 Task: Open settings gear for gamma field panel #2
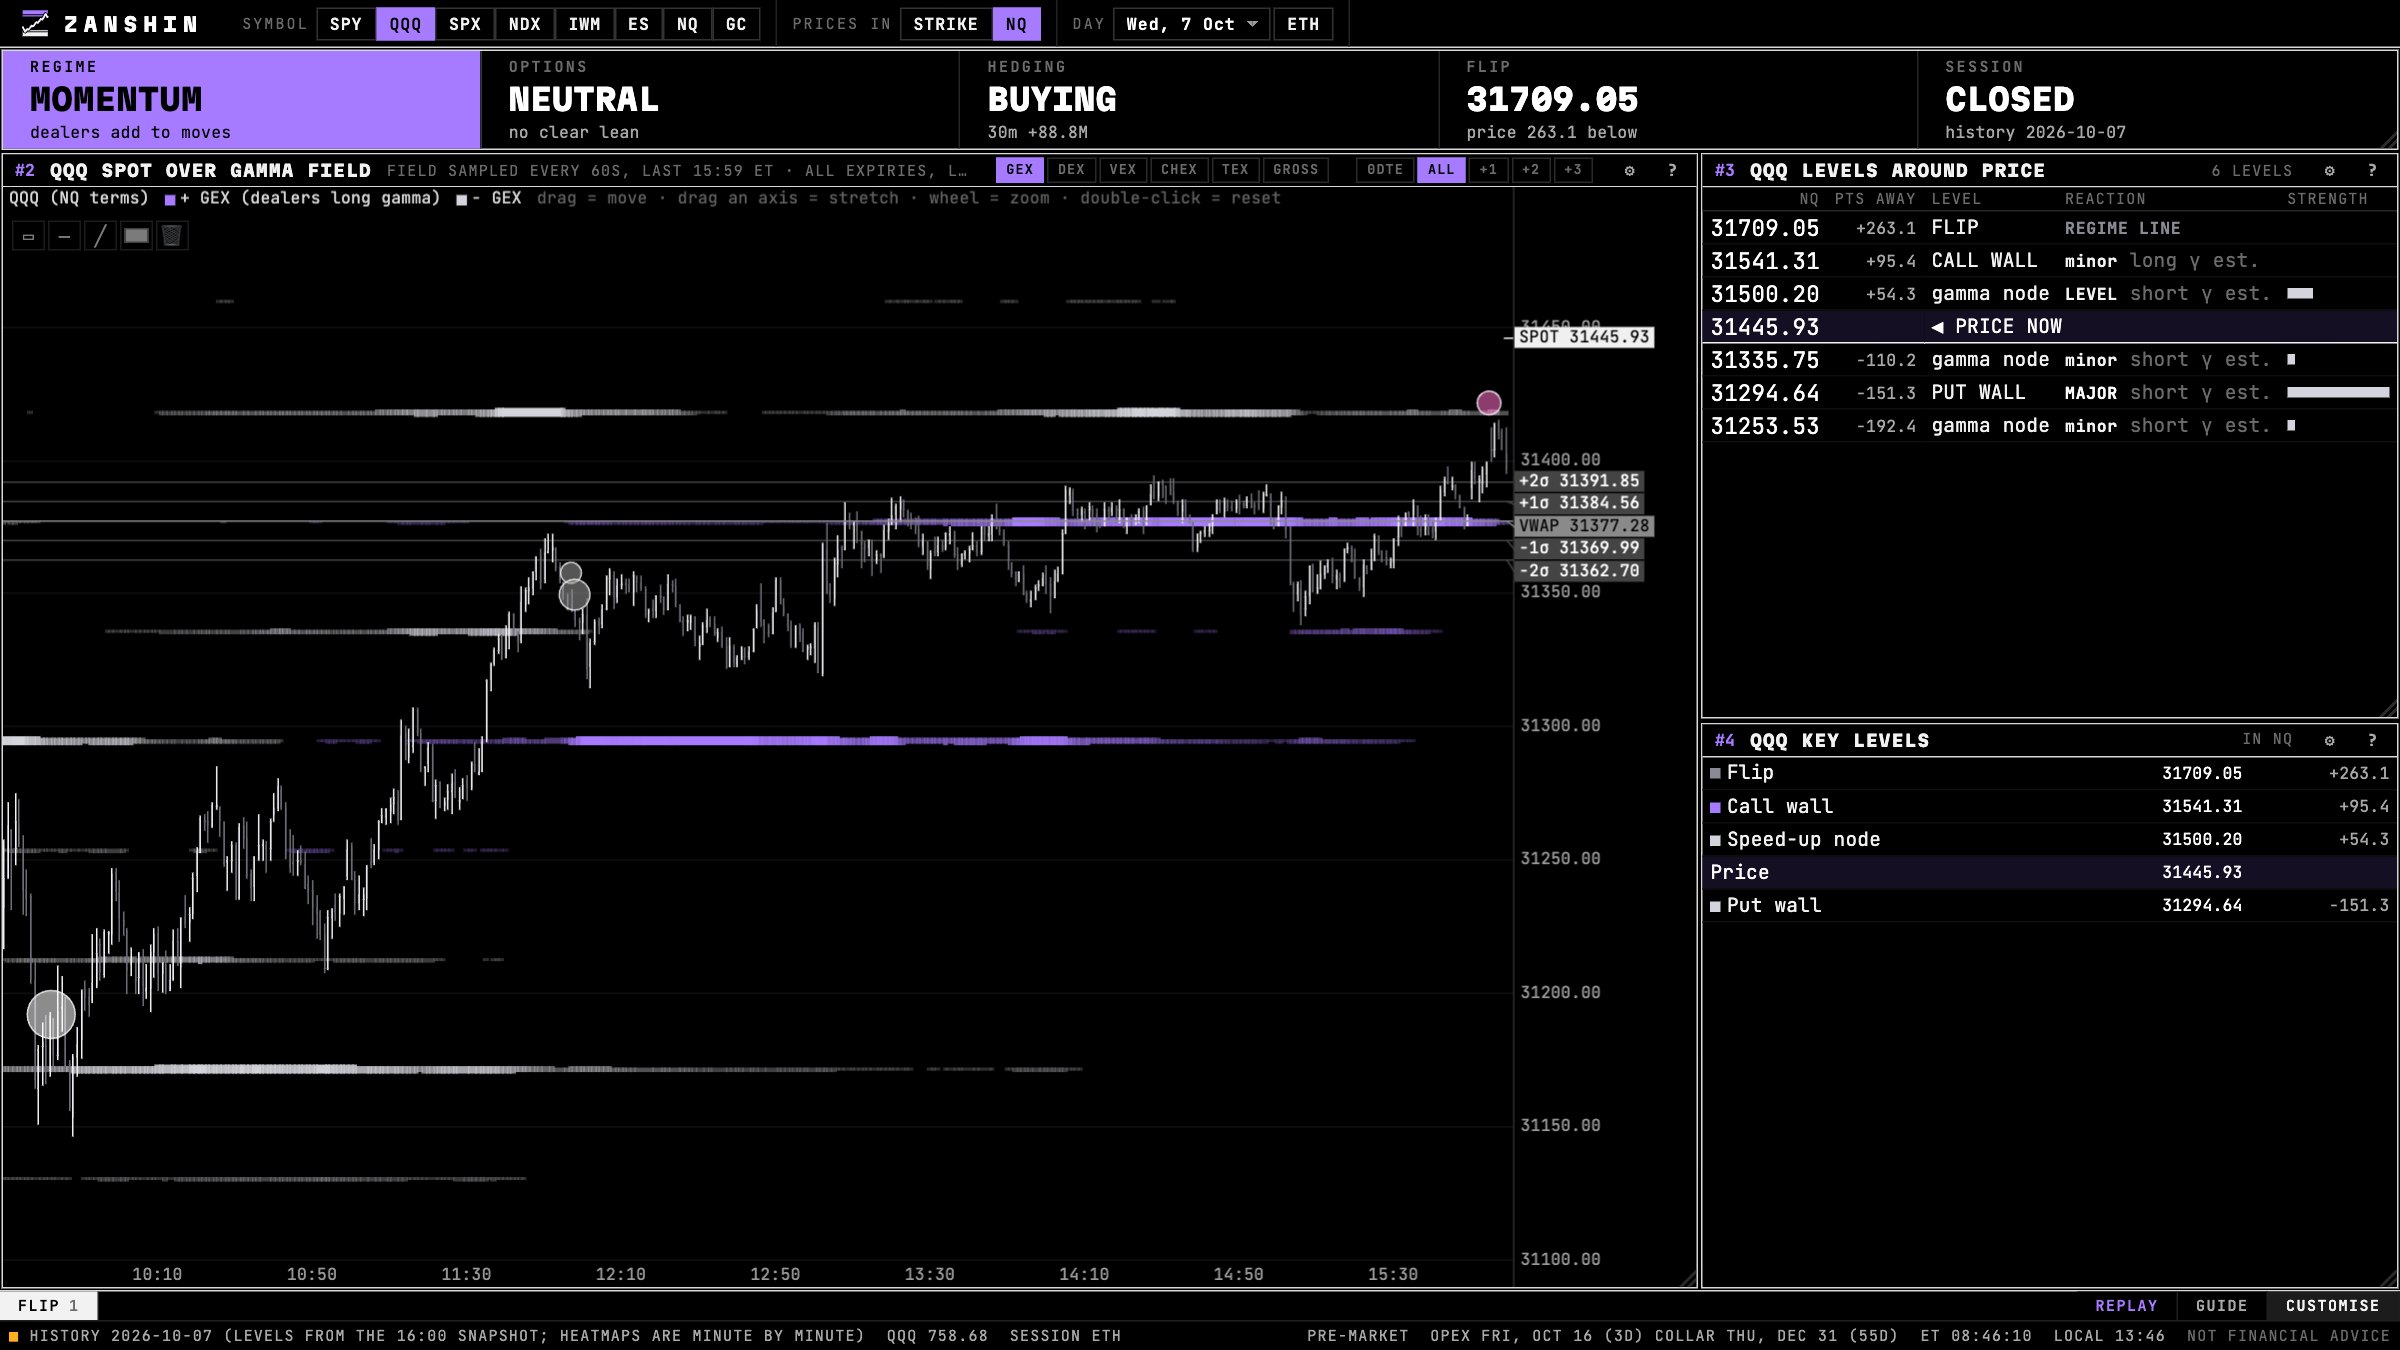point(1629,170)
